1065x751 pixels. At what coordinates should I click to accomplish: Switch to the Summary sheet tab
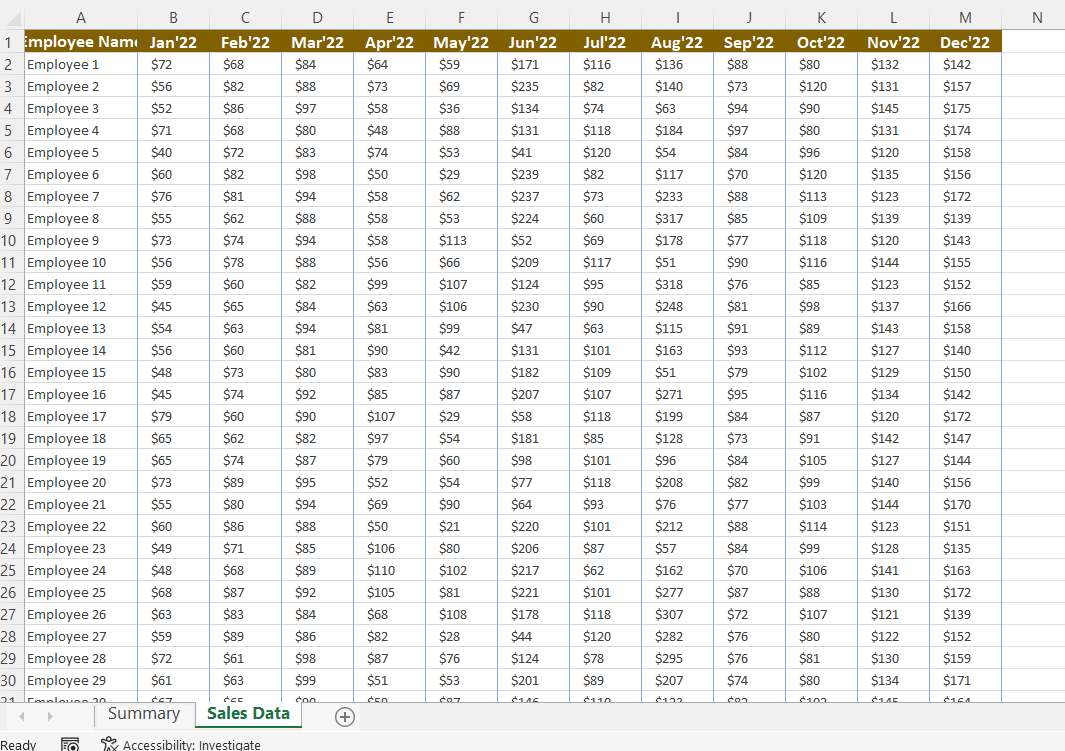point(143,714)
